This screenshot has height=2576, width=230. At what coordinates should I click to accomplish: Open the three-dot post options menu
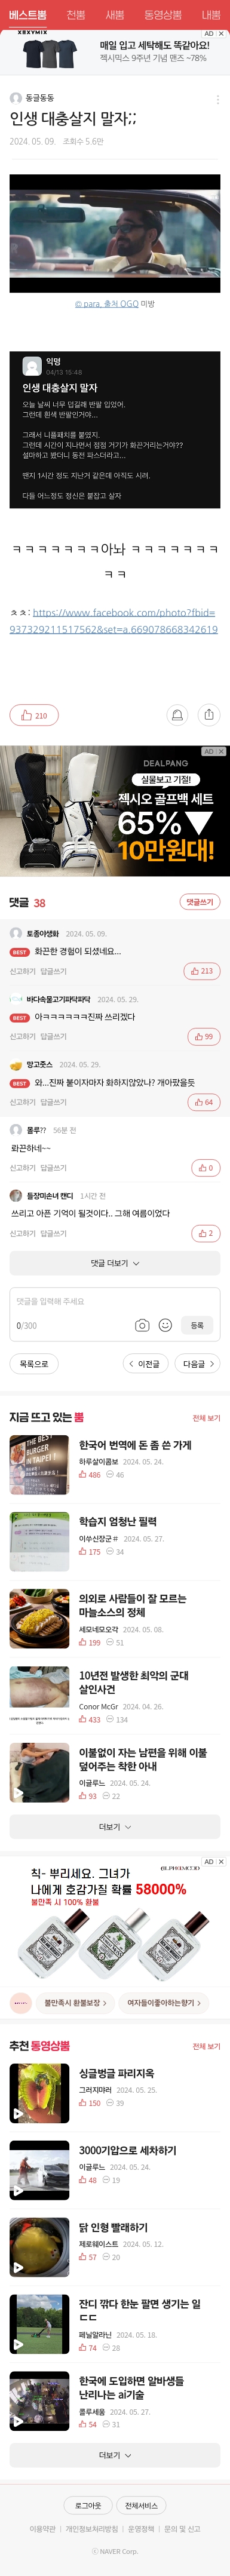click(218, 99)
